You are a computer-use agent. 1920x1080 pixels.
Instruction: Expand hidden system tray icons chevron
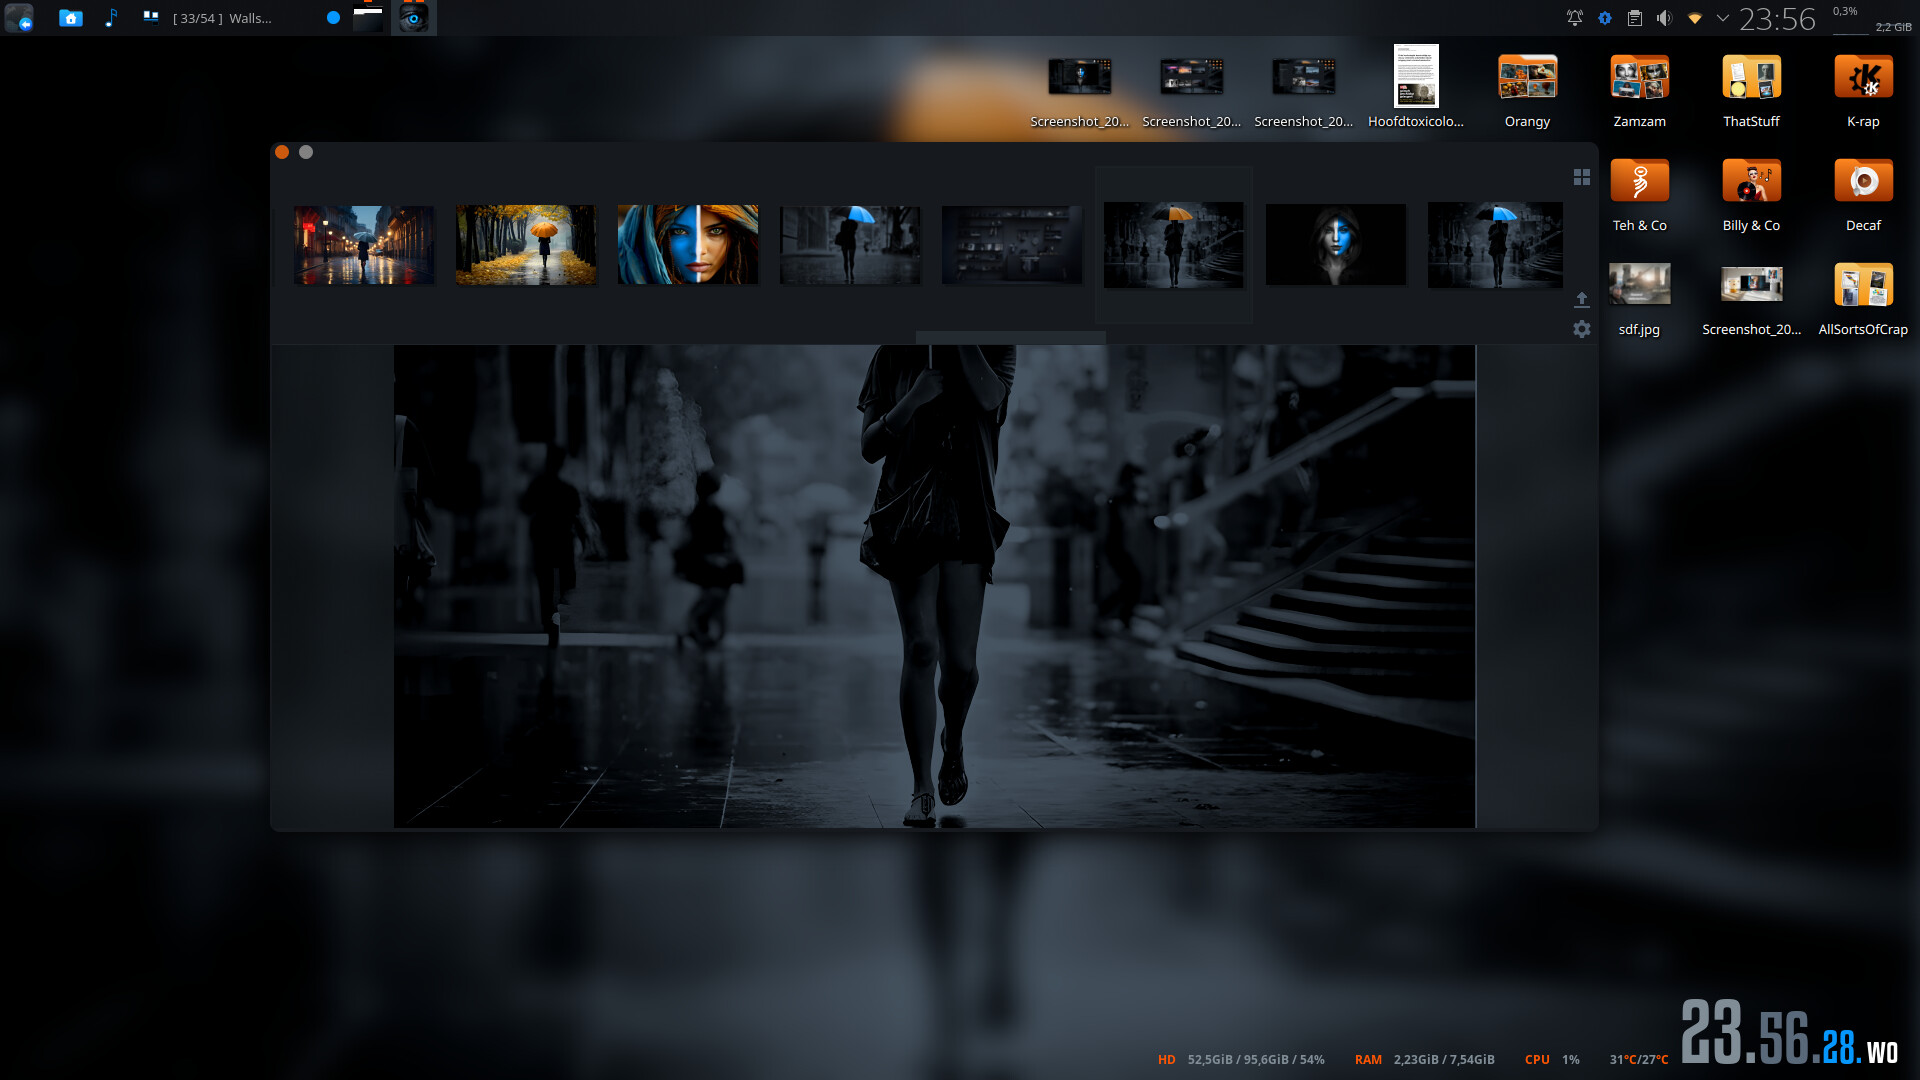coord(1722,18)
